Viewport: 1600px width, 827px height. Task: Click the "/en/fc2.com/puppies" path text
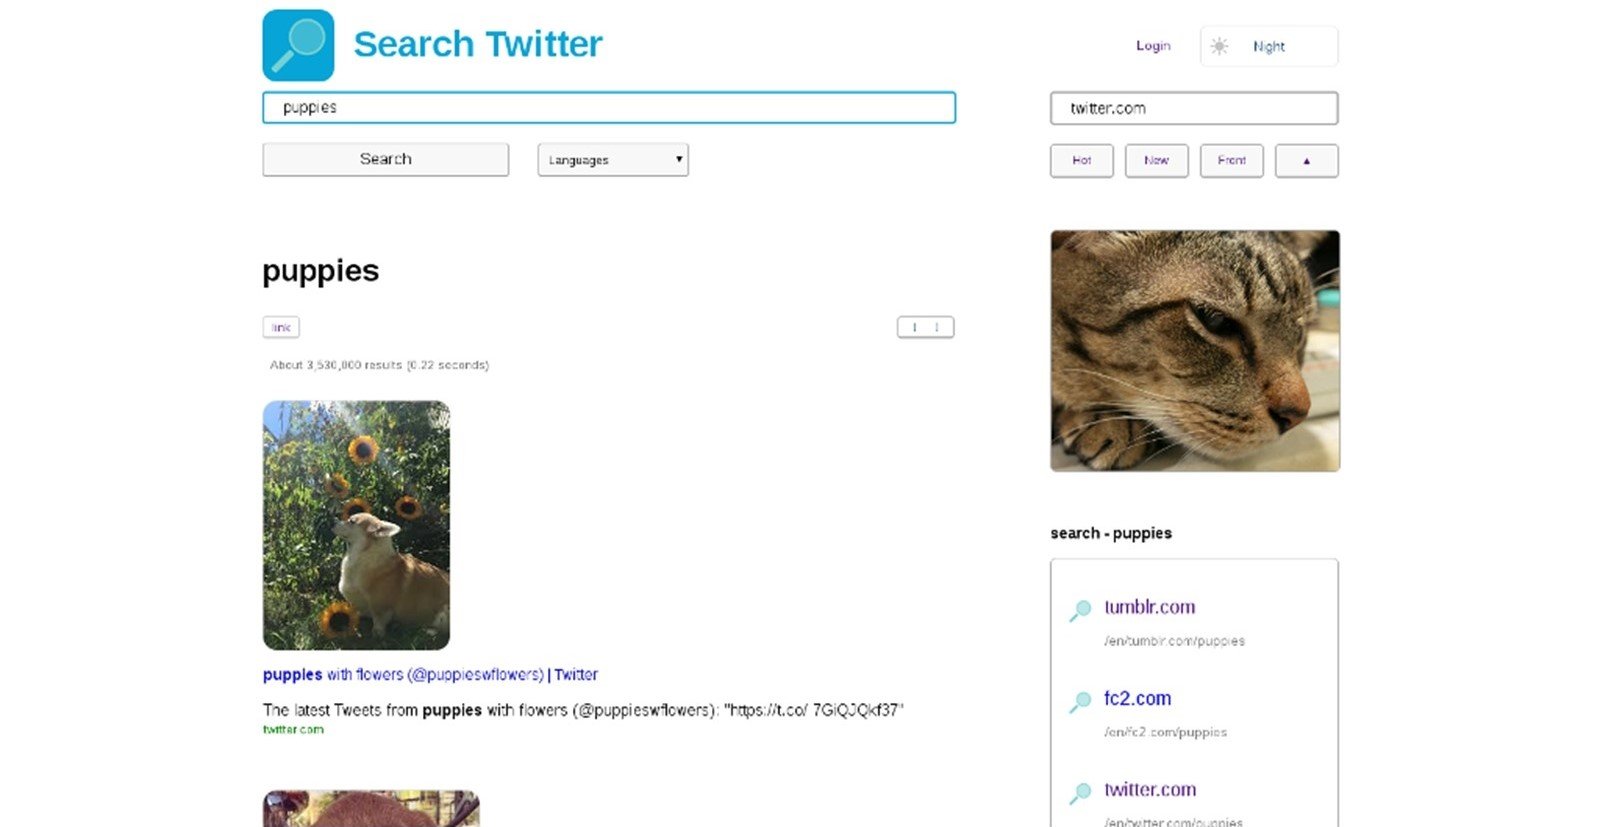coord(1165,732)
